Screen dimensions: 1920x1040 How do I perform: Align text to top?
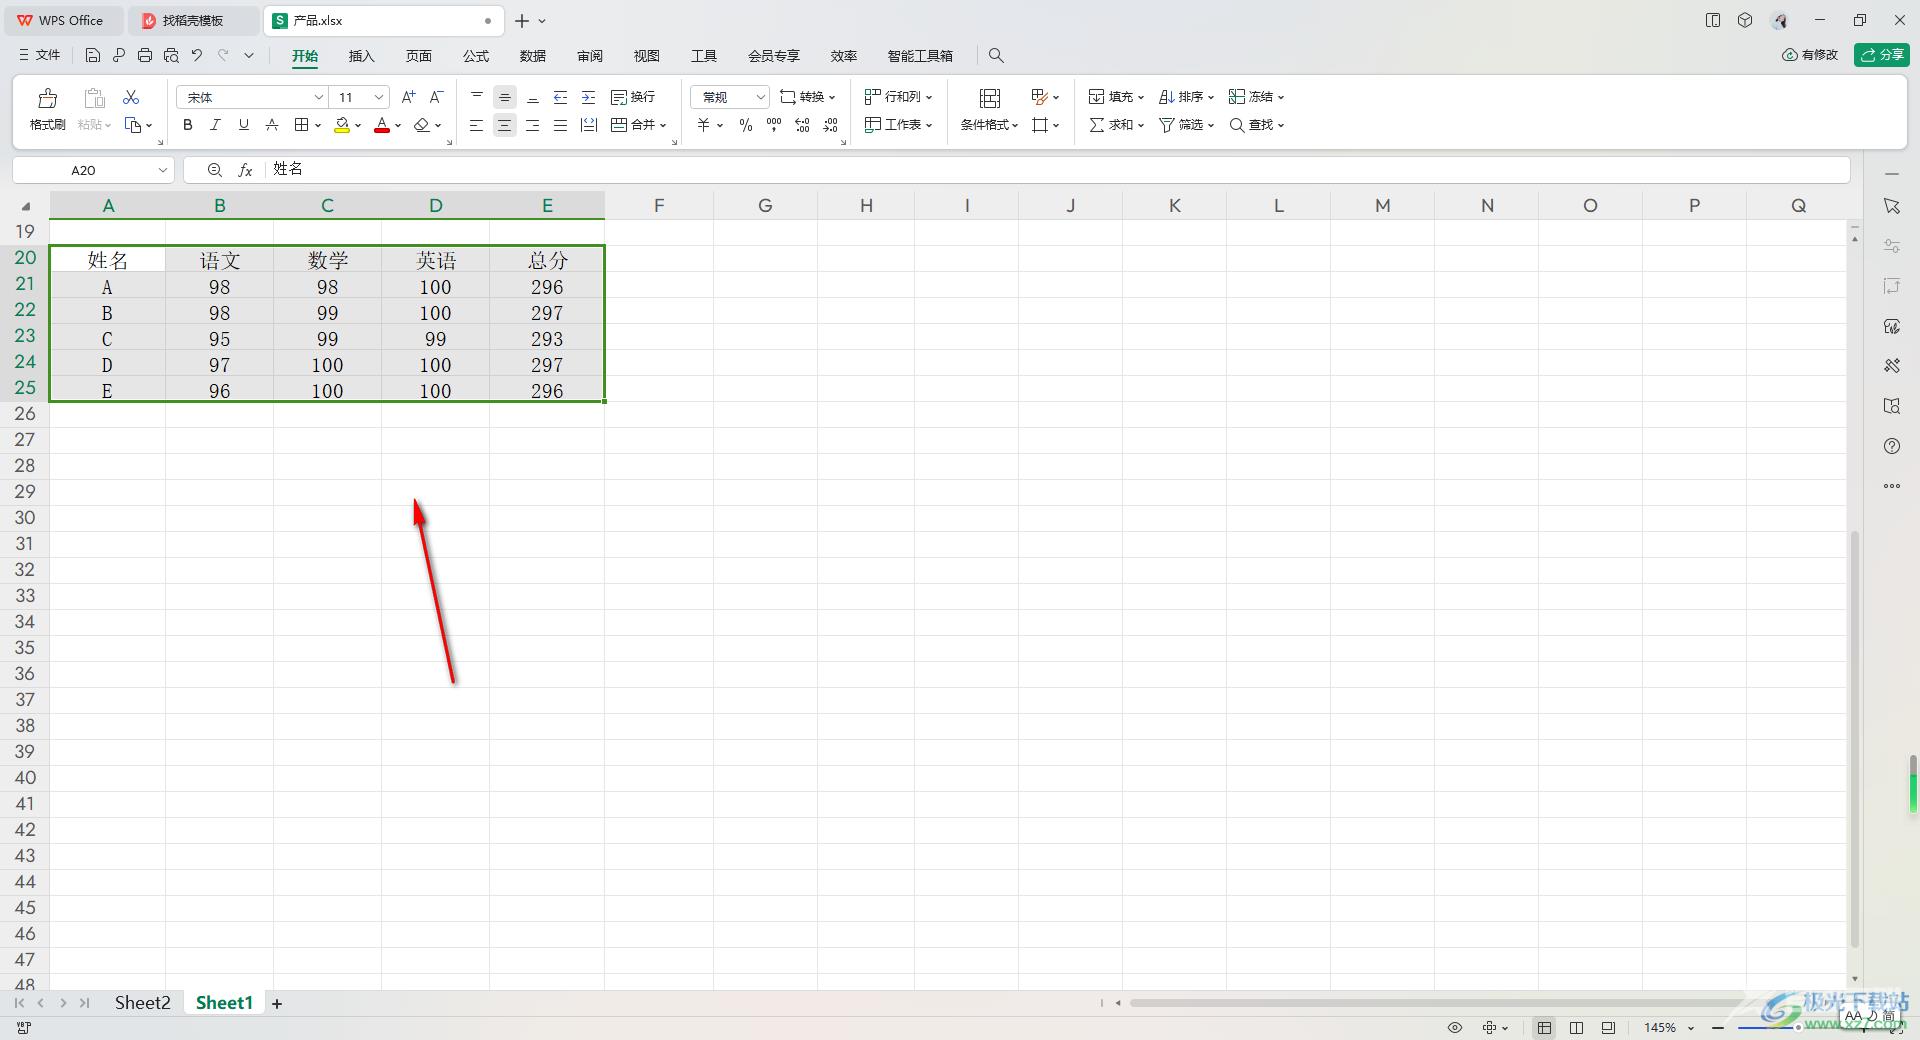[x=477, y=97]
